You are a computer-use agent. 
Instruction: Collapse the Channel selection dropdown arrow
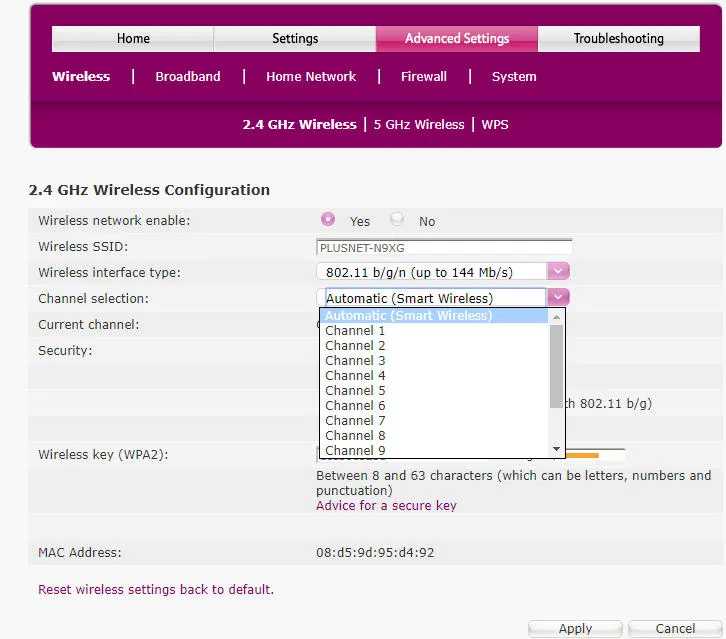click(558, 297)
